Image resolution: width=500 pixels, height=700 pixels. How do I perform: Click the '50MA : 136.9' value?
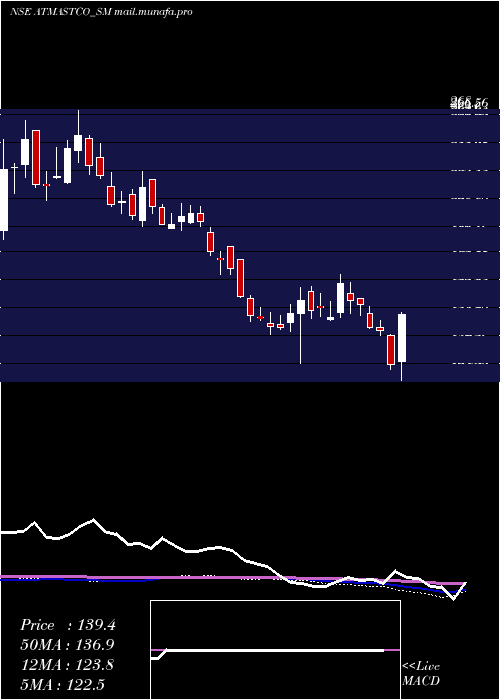pyautogui.click(x=67, y=645)
